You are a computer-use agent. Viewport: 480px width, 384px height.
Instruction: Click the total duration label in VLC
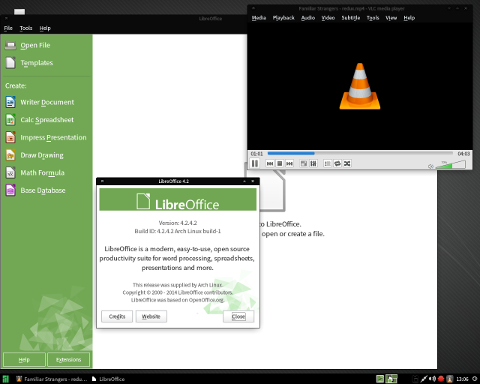[x=464, y=154]
